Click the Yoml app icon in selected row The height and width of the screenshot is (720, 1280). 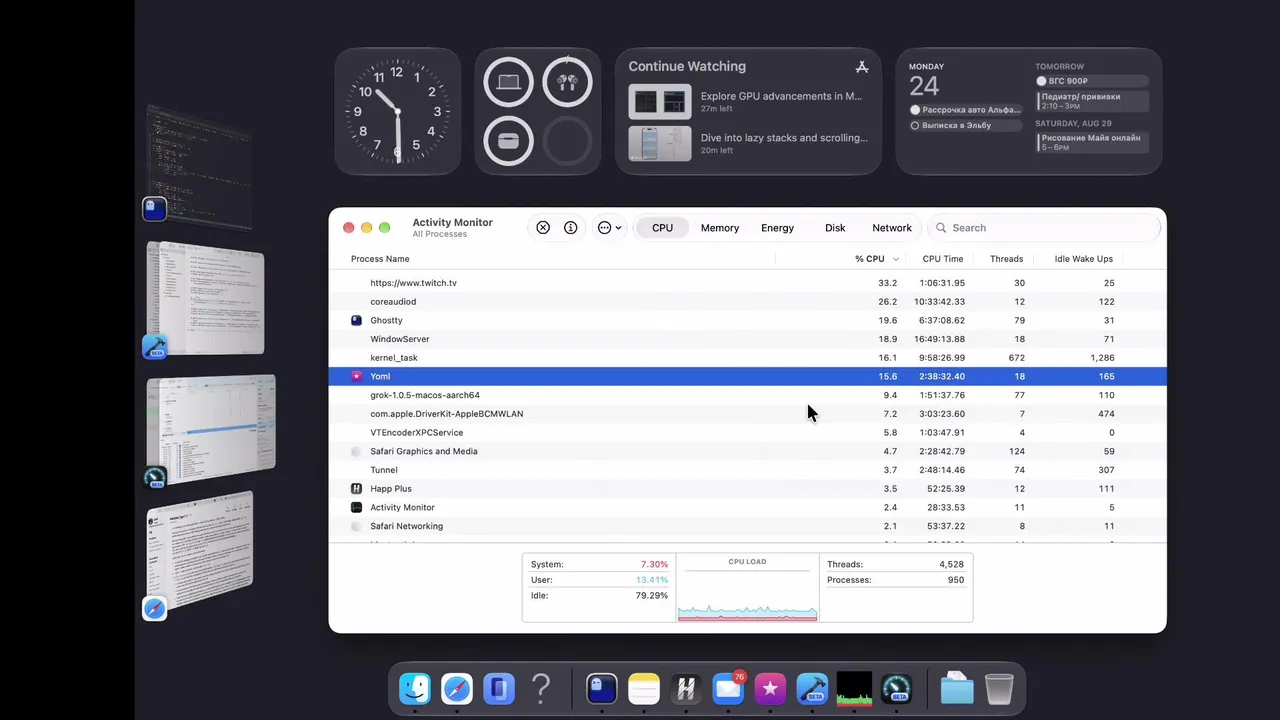356,376
